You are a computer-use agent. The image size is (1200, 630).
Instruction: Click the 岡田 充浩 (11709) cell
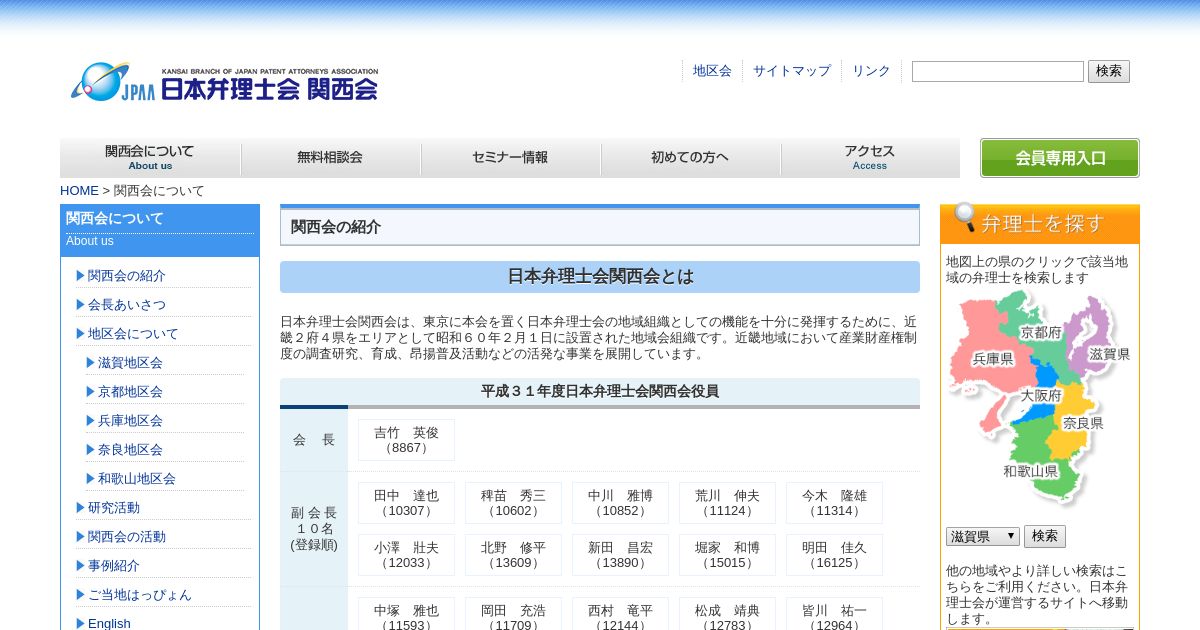513,614
